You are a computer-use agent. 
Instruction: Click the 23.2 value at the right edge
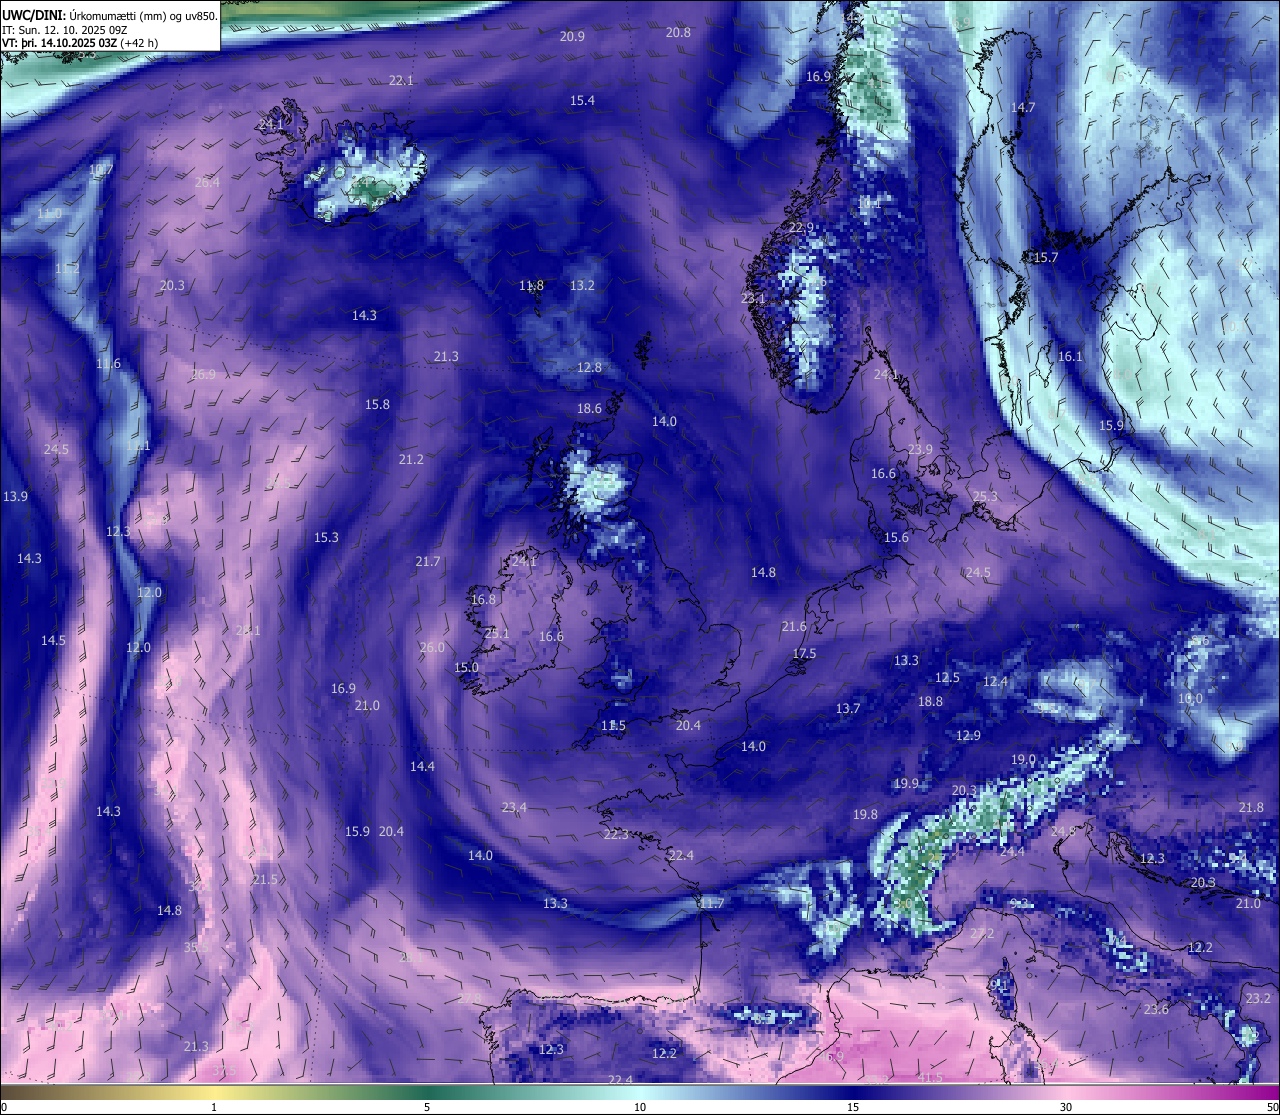coord(1259,998)
